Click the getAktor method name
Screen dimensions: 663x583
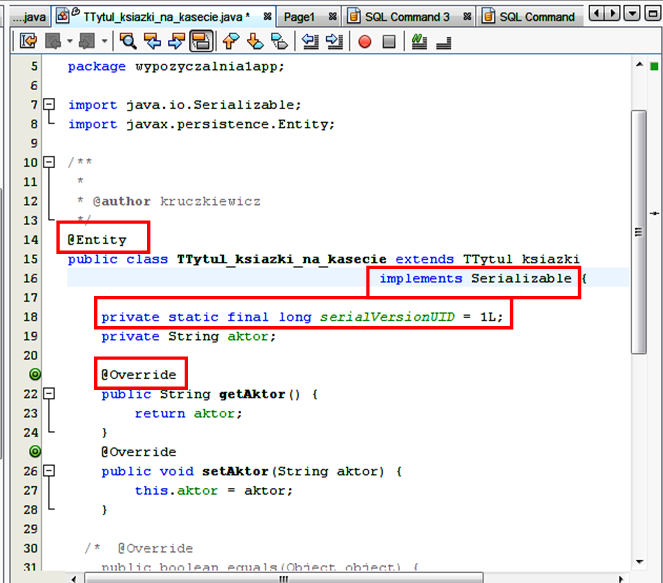[x=252, y=394]
